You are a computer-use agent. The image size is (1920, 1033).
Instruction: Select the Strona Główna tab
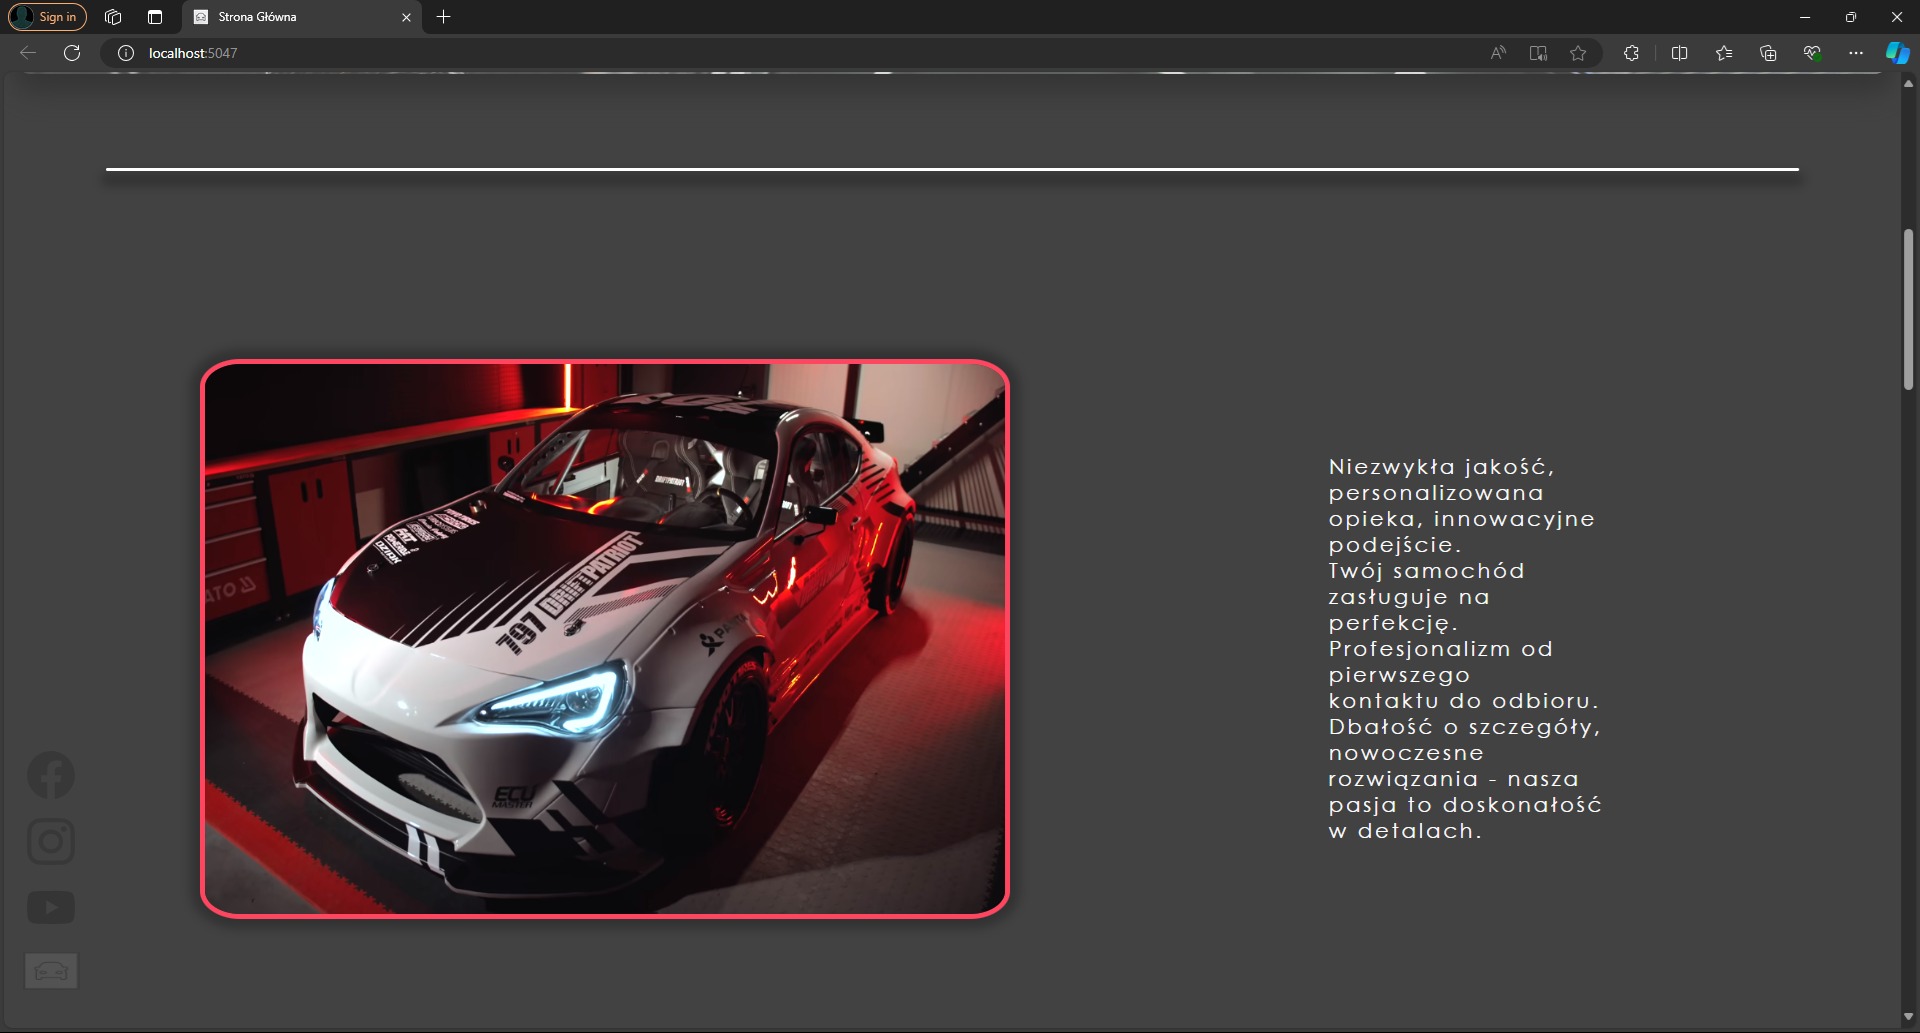290,17
